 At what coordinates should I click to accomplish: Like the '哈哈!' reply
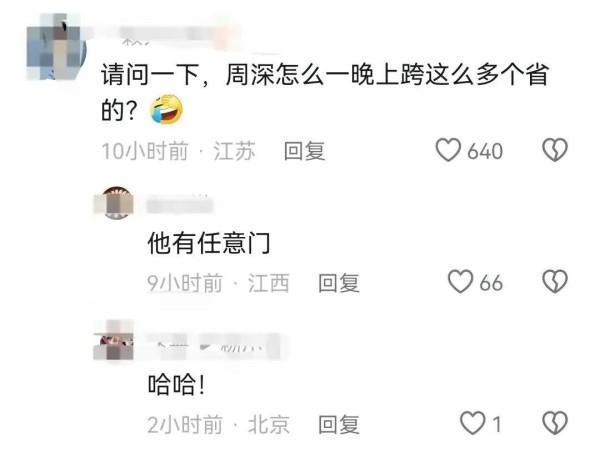coord(473,423)
